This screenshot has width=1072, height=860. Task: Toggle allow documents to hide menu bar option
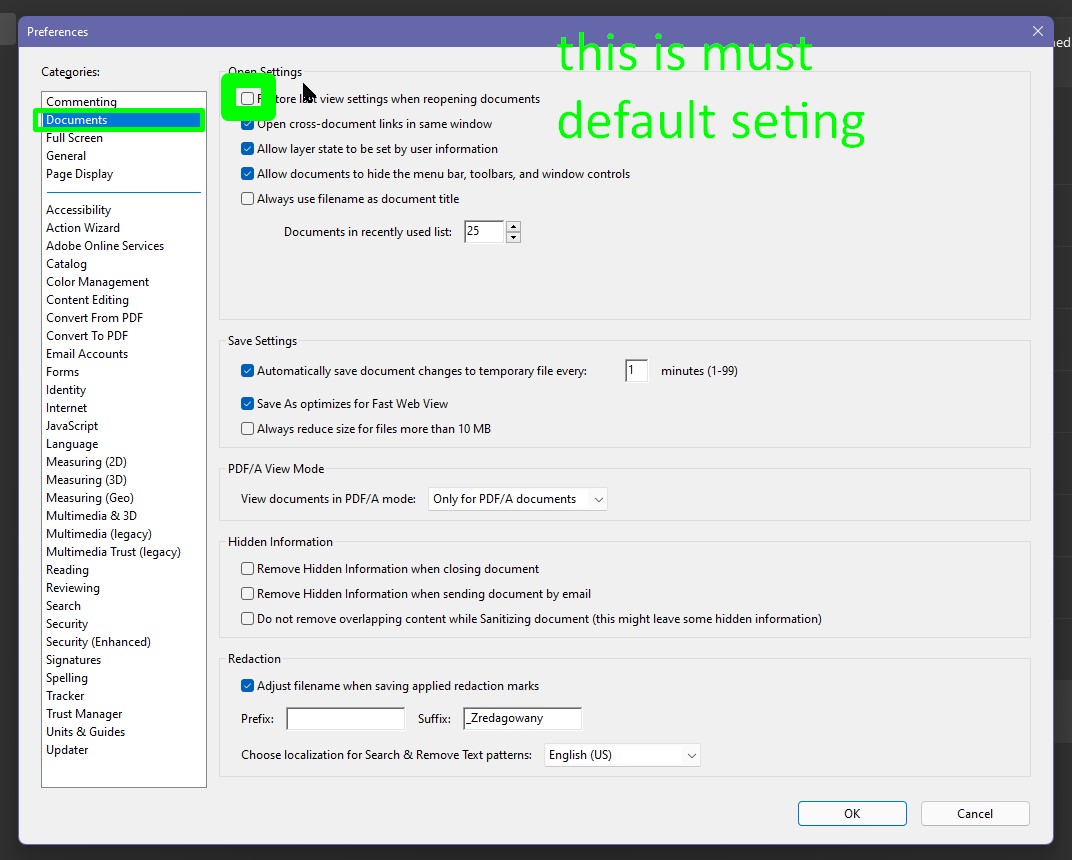(247, 173)
